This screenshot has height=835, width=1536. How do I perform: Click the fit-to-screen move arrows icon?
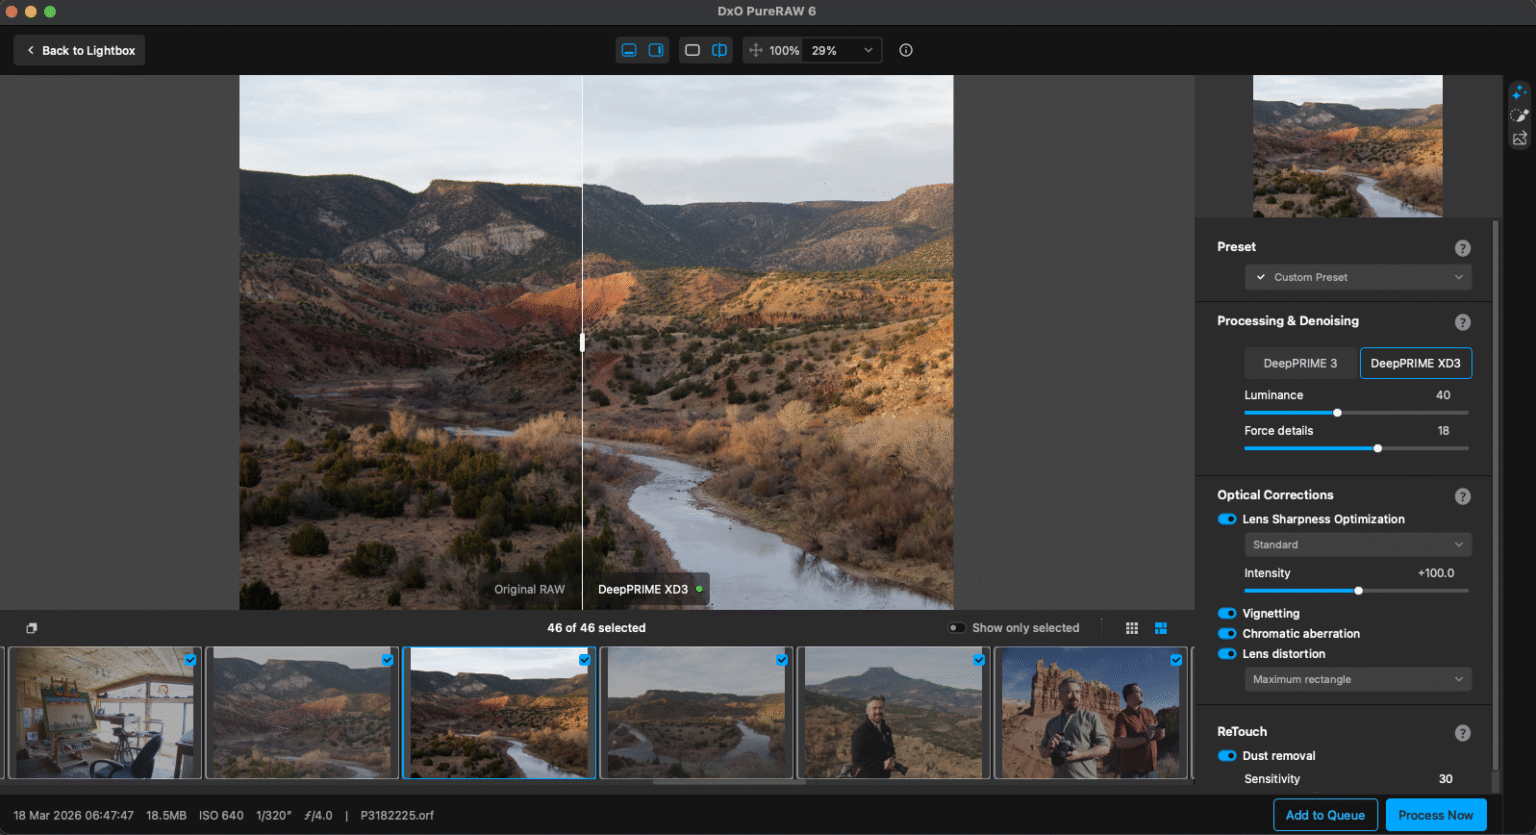coord(756,50)
